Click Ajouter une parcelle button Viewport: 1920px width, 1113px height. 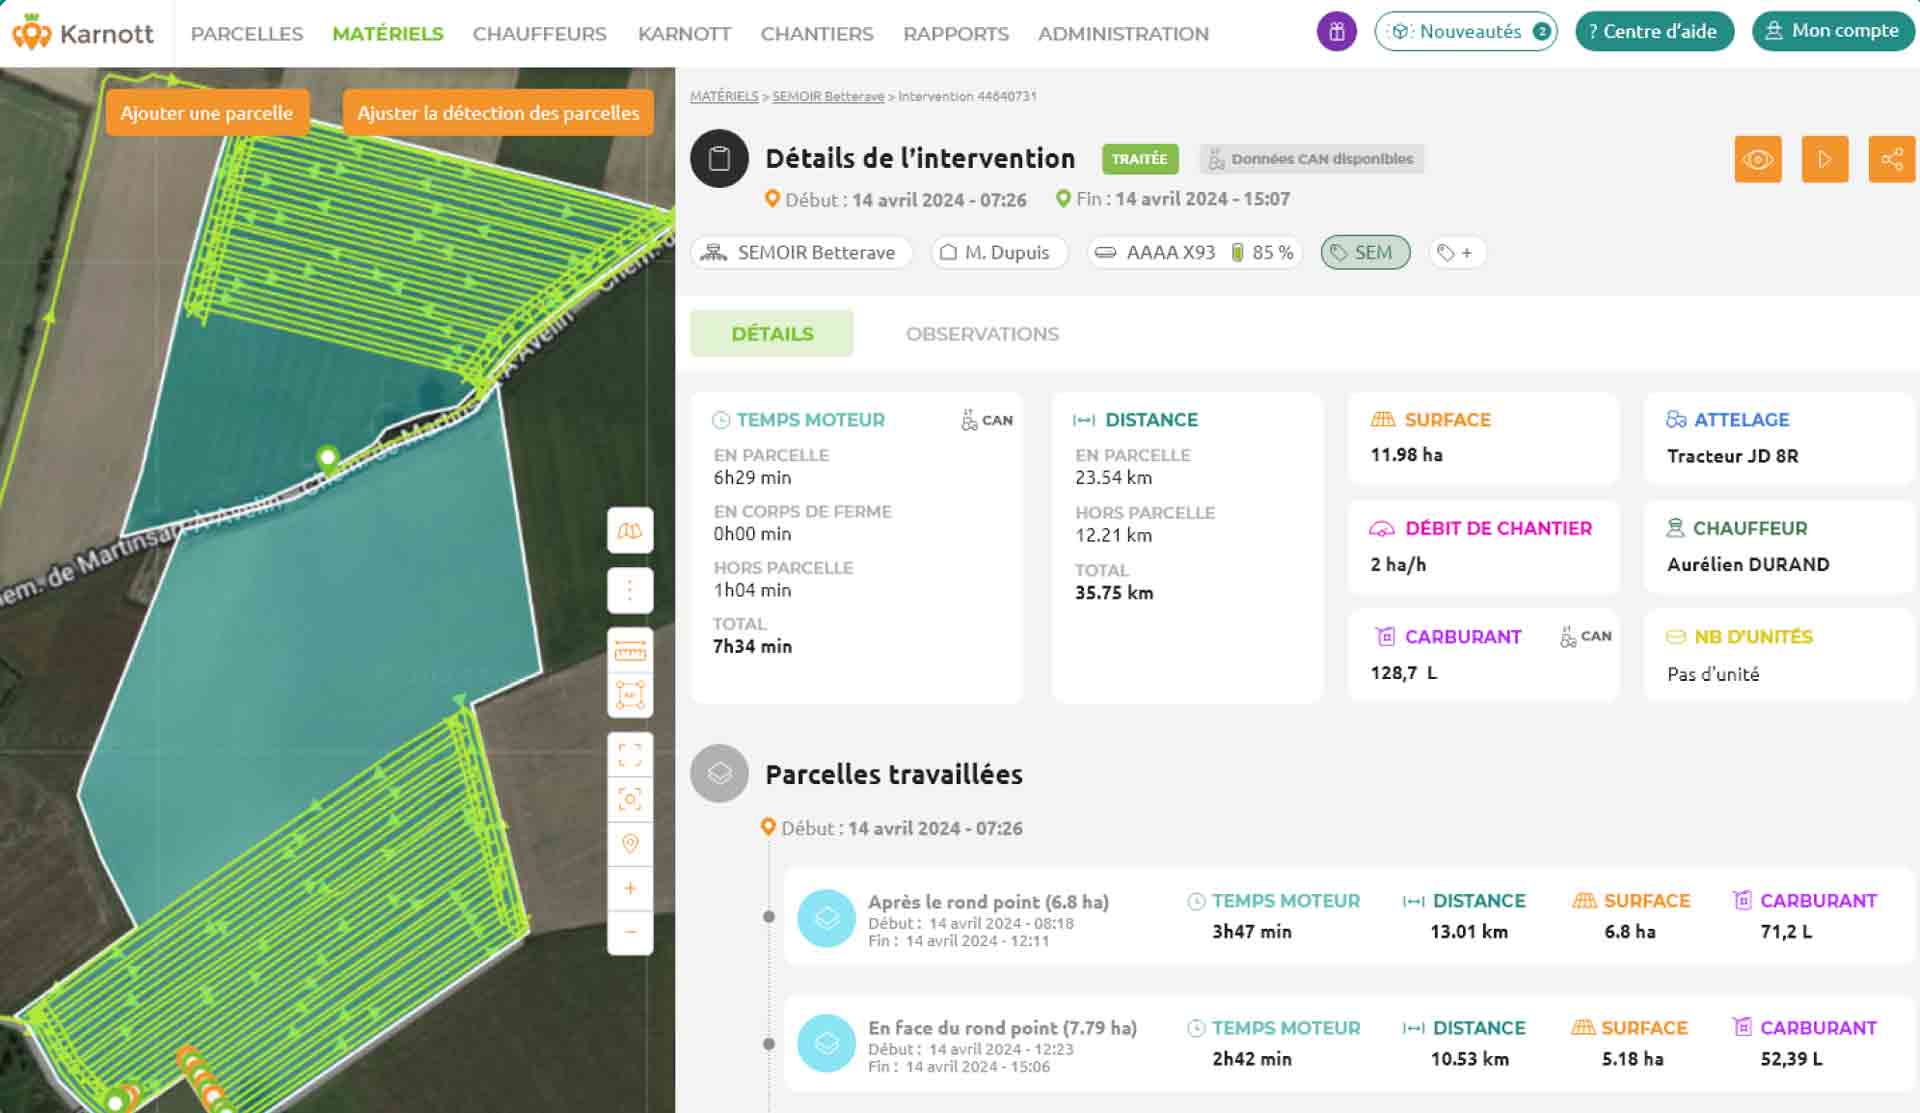point(207,113)
